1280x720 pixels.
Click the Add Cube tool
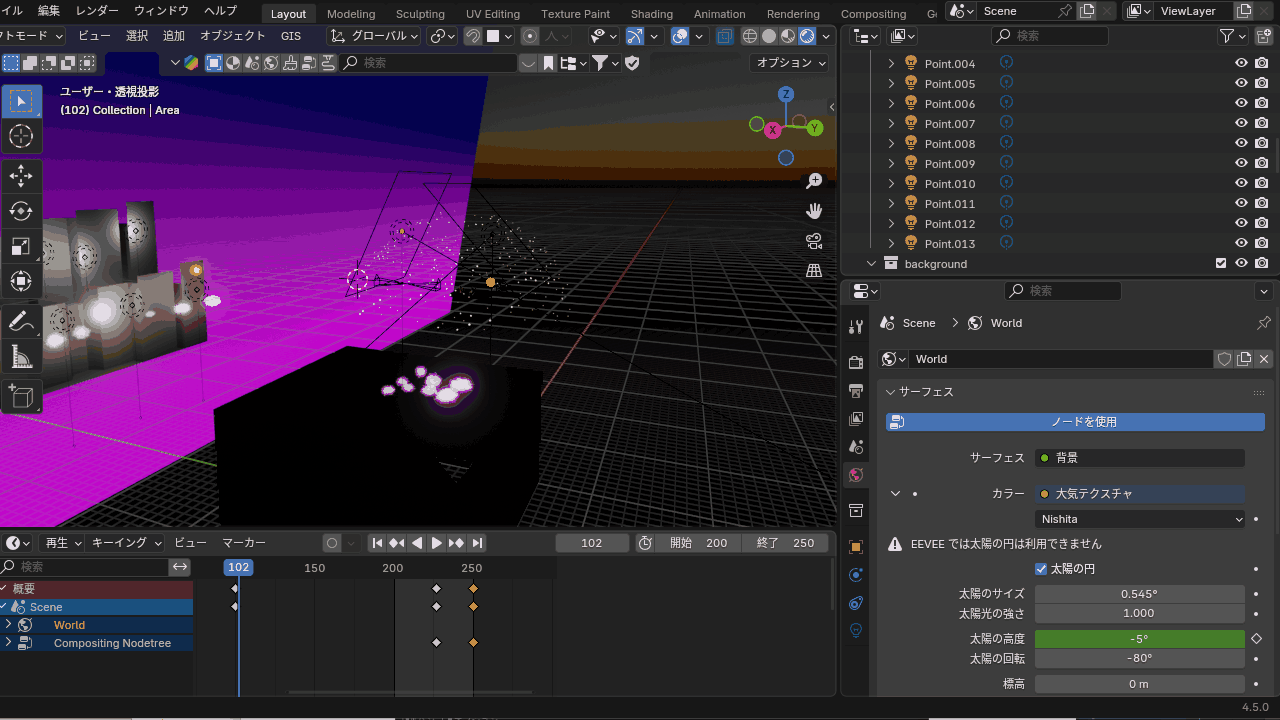point(21,396)
